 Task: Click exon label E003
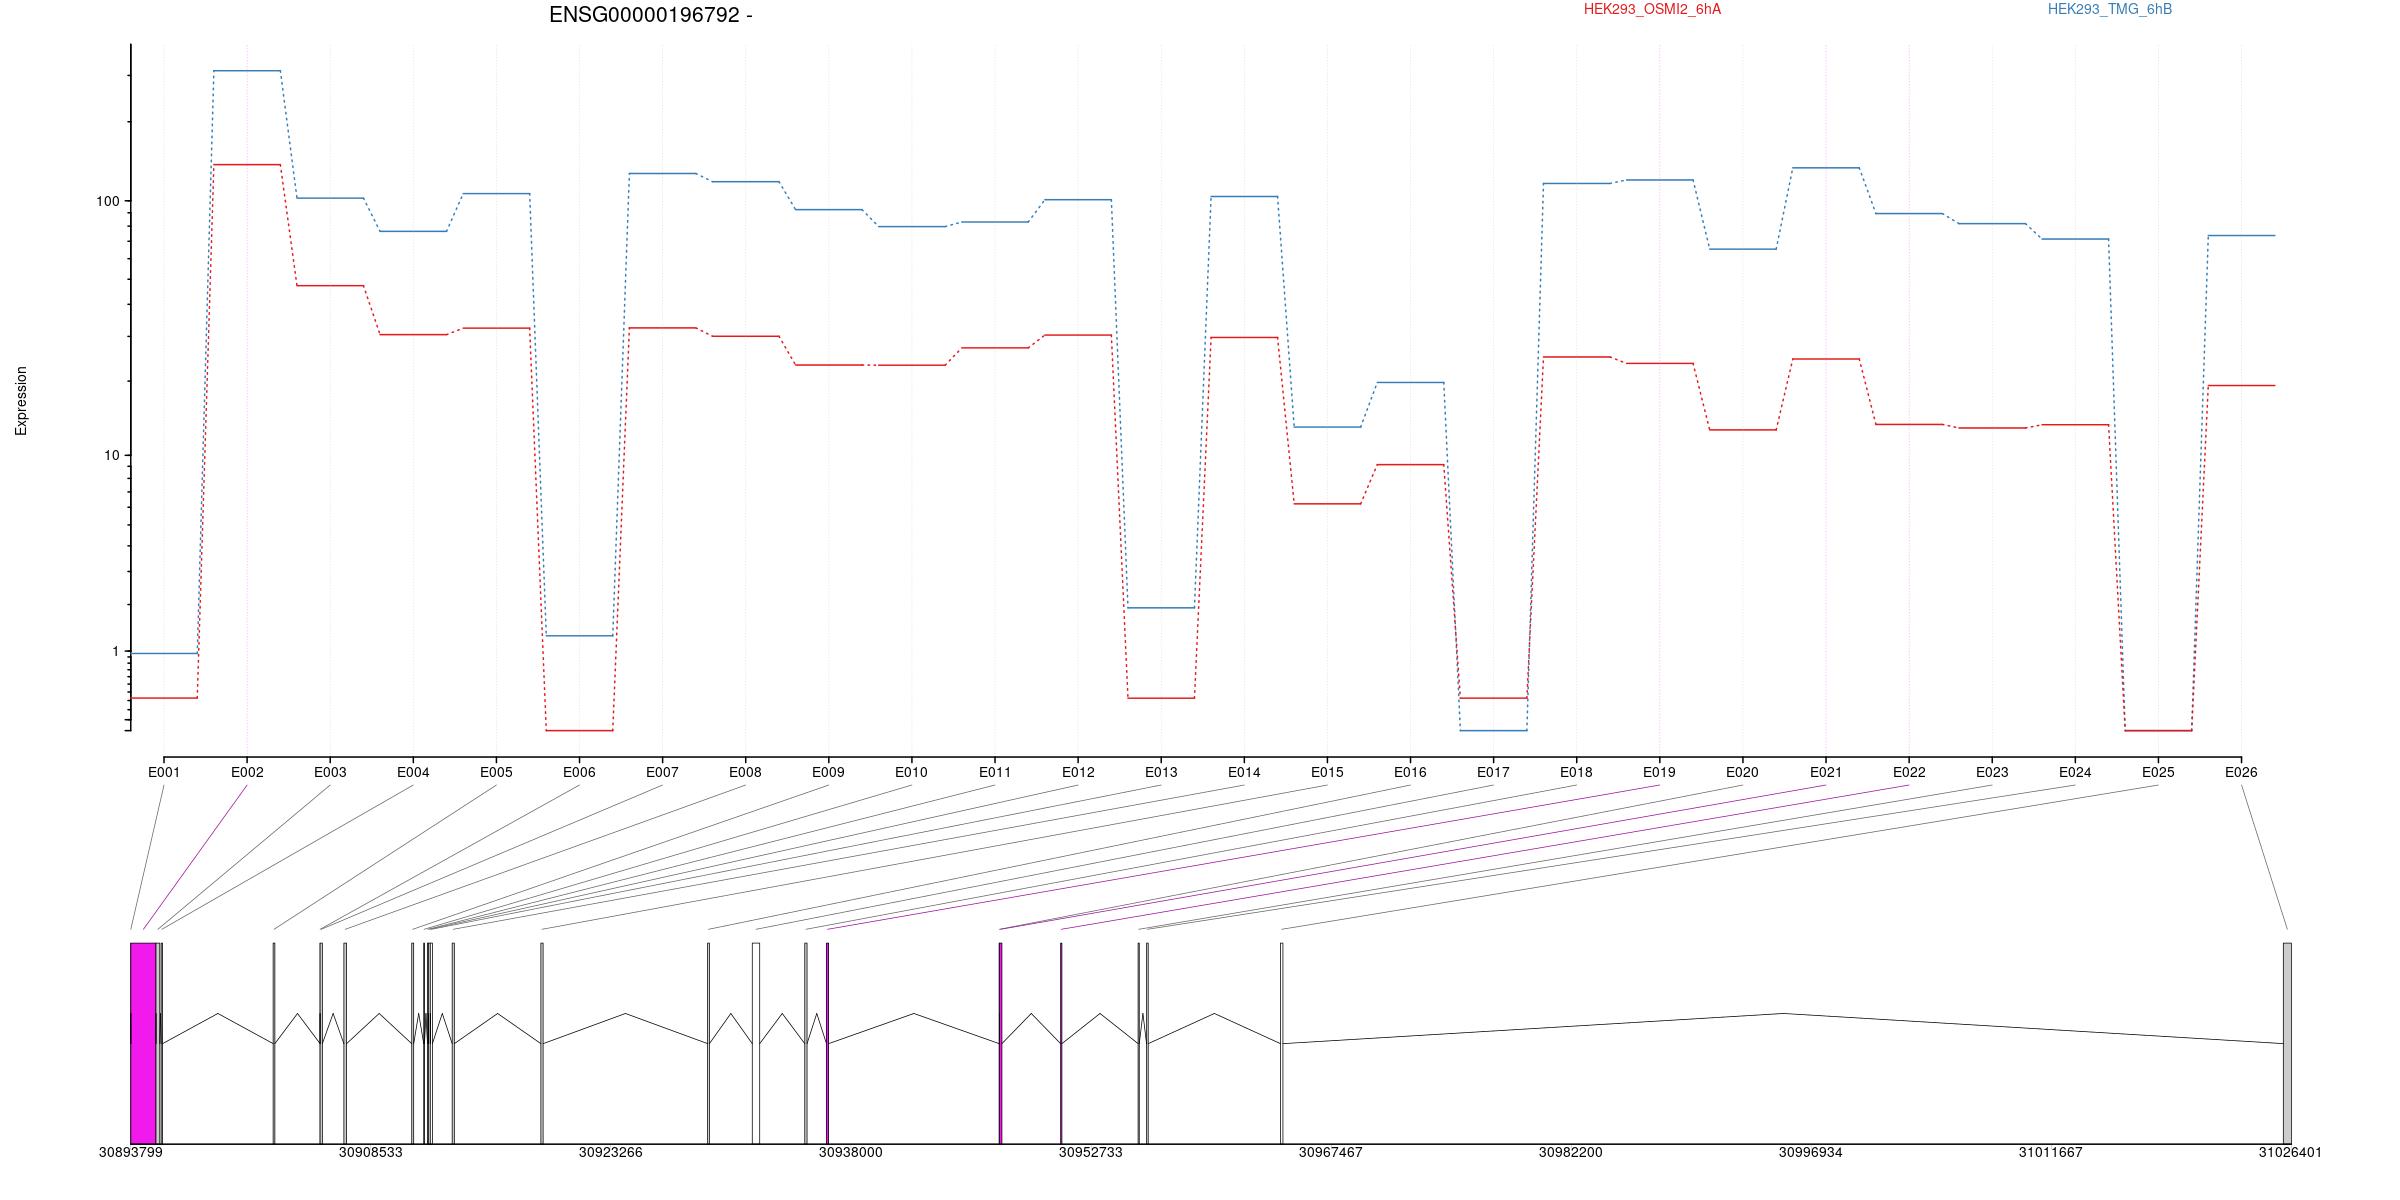click(330, 772)
